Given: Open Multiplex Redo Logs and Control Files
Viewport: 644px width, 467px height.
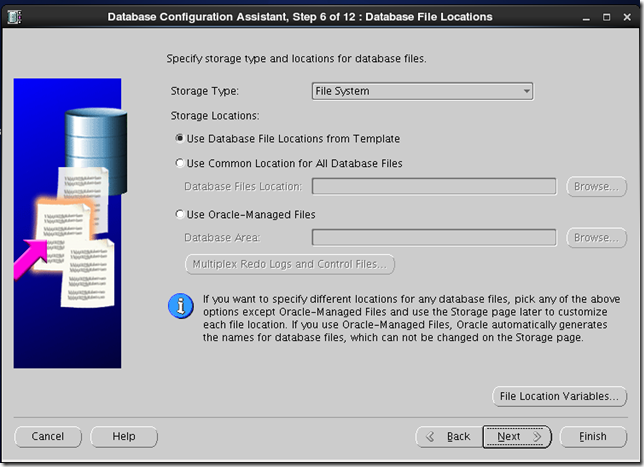Looking at the screenshot, I should pyautogui.click(x=290, y=264).
